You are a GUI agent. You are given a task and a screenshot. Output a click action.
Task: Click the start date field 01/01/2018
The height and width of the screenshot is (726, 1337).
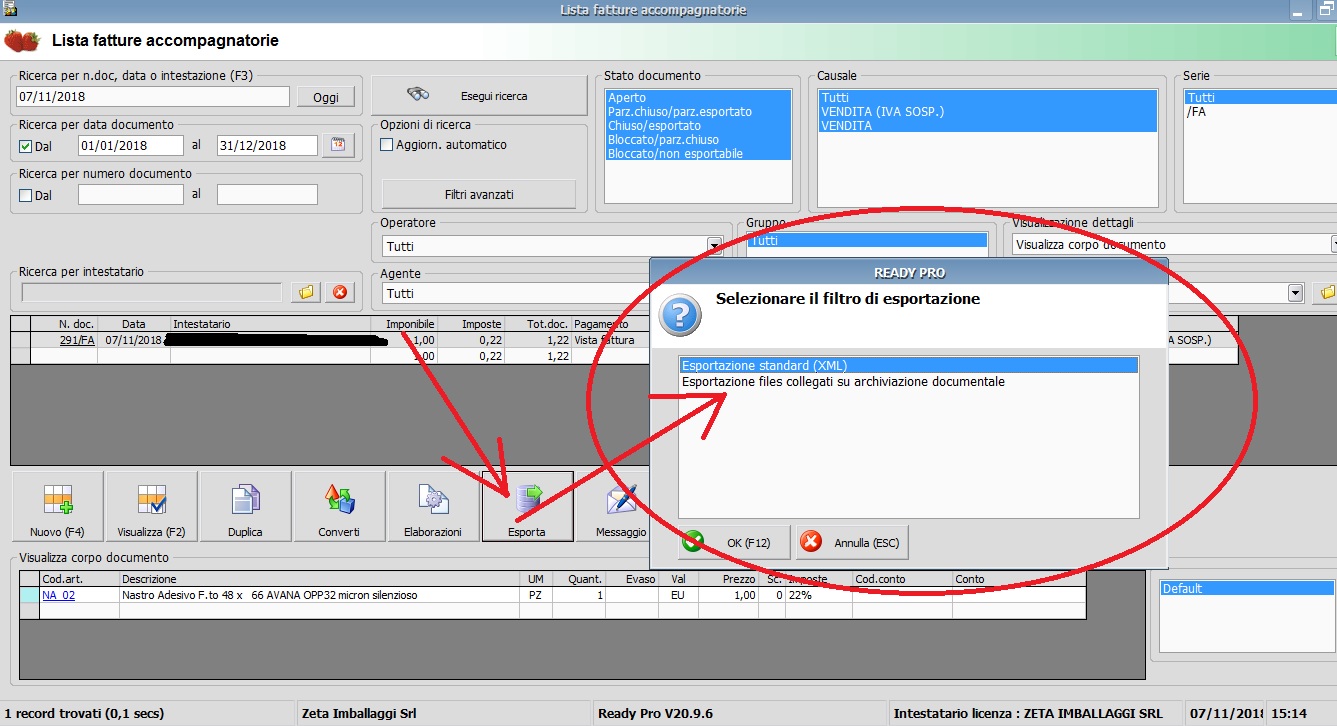coord(131,145)
